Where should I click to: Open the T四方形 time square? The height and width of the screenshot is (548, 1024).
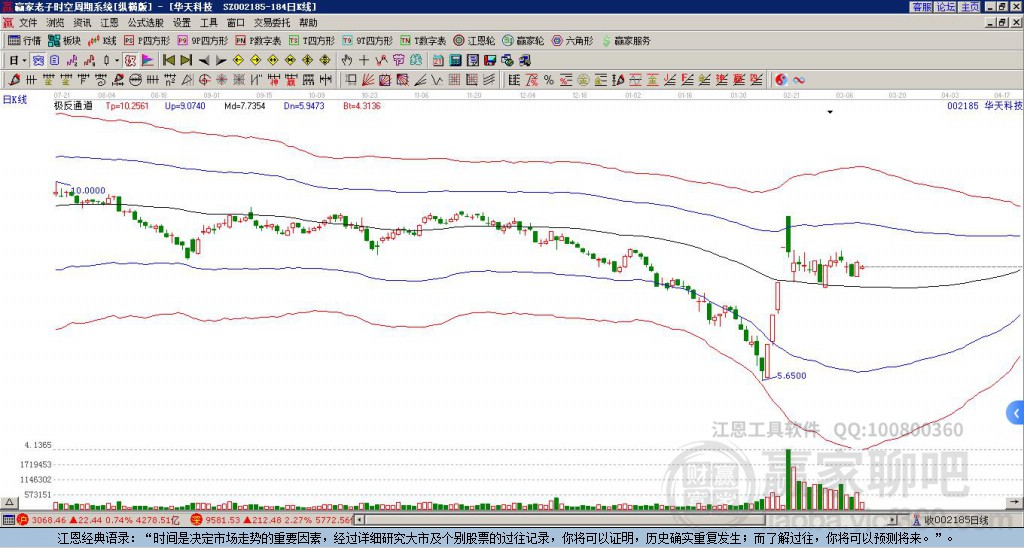click(x=312, y=40)
